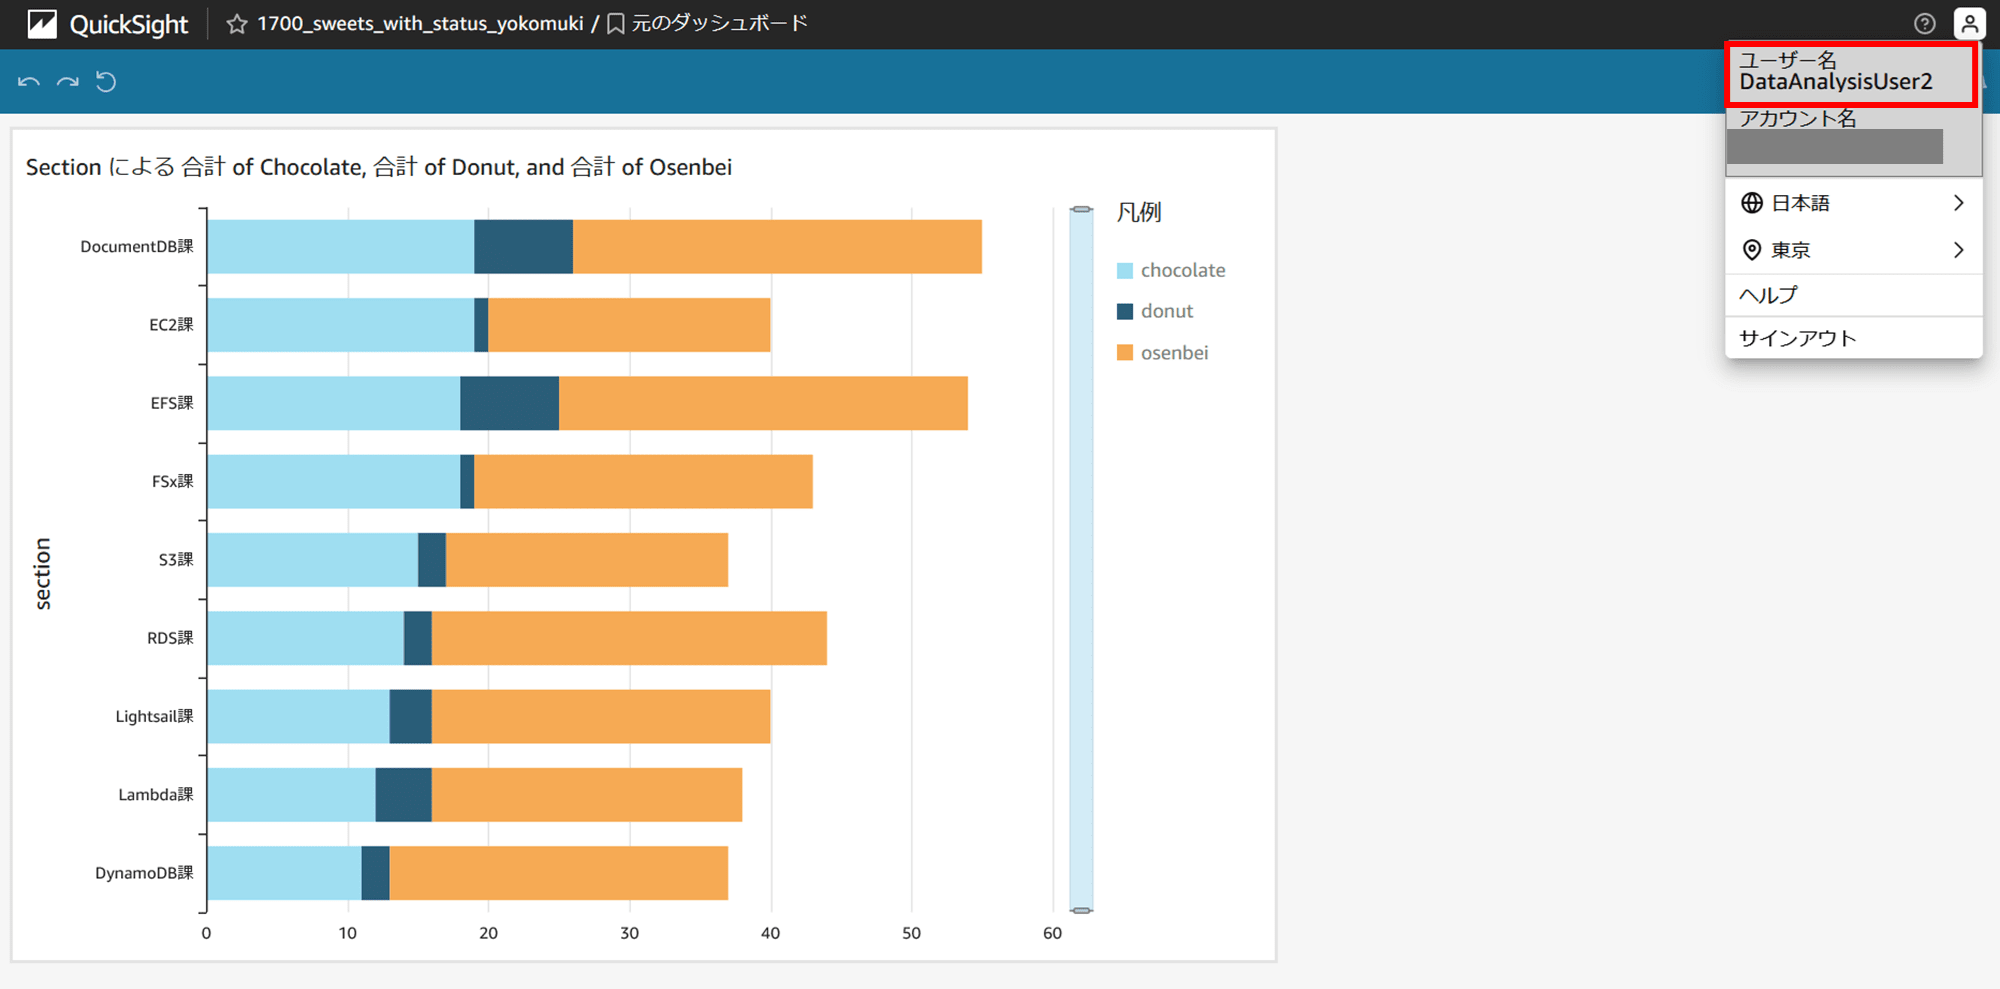Click the RDS課 axis label
Viewport: 2000px width, 989px height.
[170, 638]
